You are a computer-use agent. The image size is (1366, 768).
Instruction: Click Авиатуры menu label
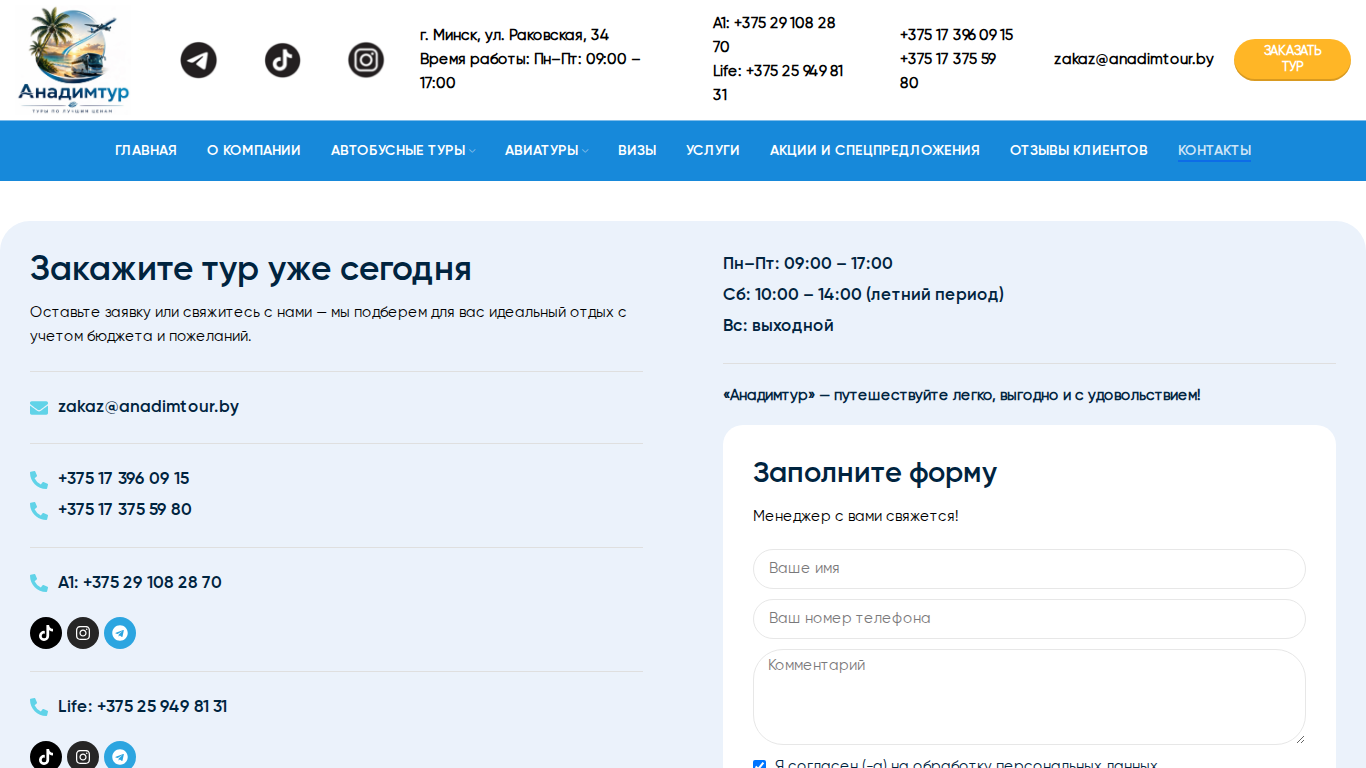542,150
